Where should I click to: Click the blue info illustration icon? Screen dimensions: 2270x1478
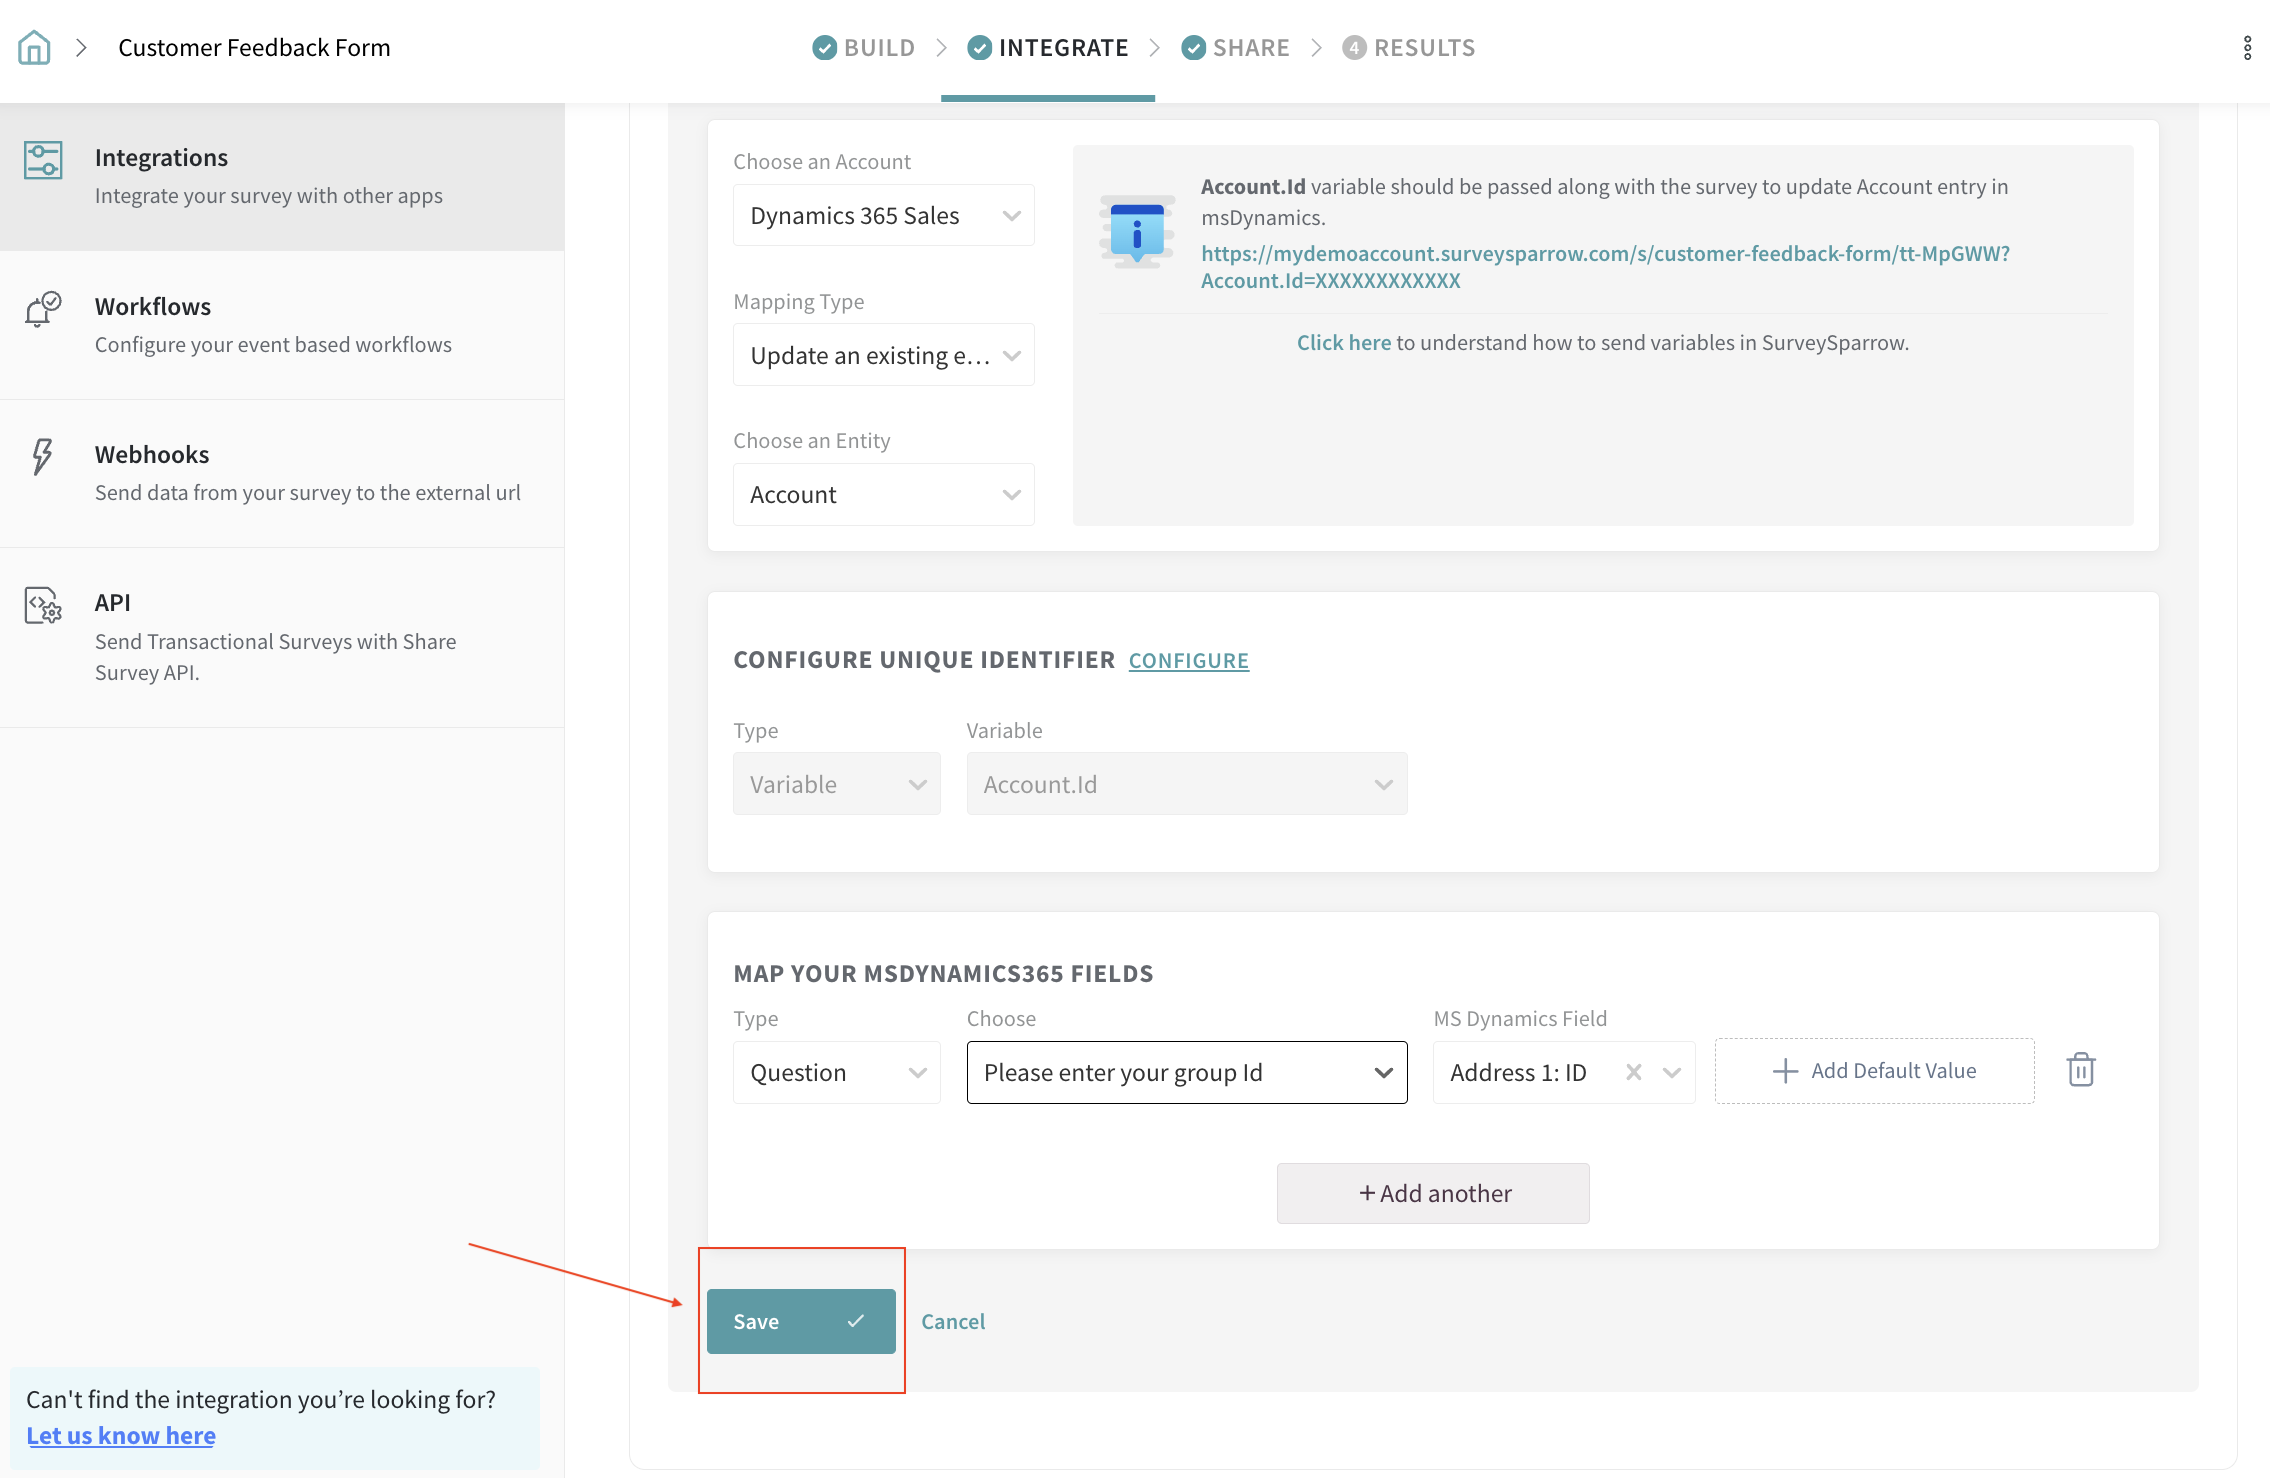pyautogui.click(x=1137, y=231)
